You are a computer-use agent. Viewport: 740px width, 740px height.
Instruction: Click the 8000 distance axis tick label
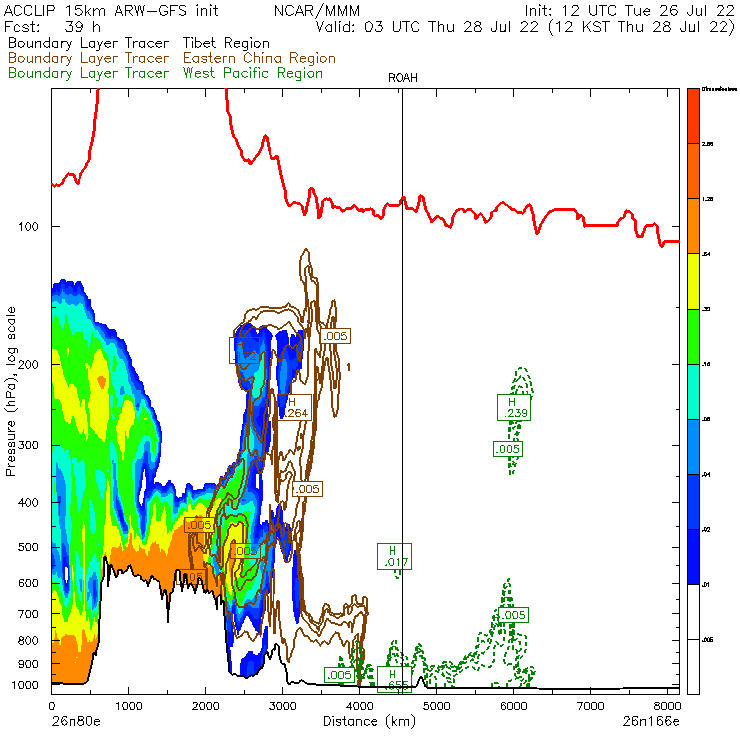click(667, 706)
